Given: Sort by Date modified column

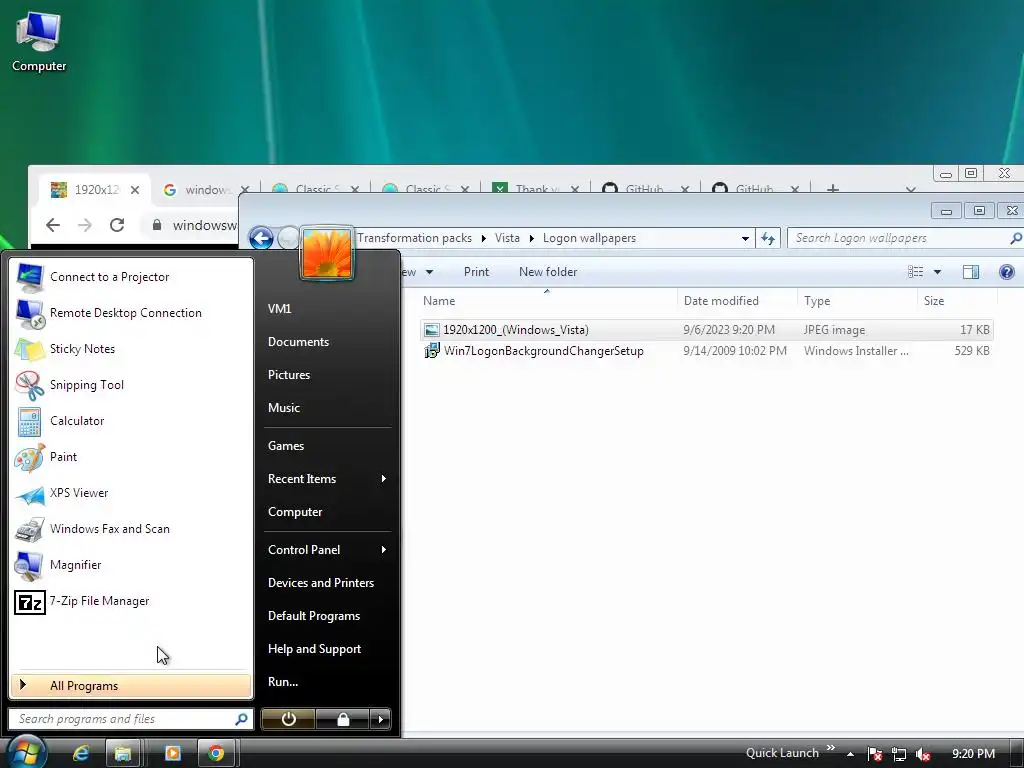Looking at the screenshot, I should pyautogui.click(x=721, y=301).
